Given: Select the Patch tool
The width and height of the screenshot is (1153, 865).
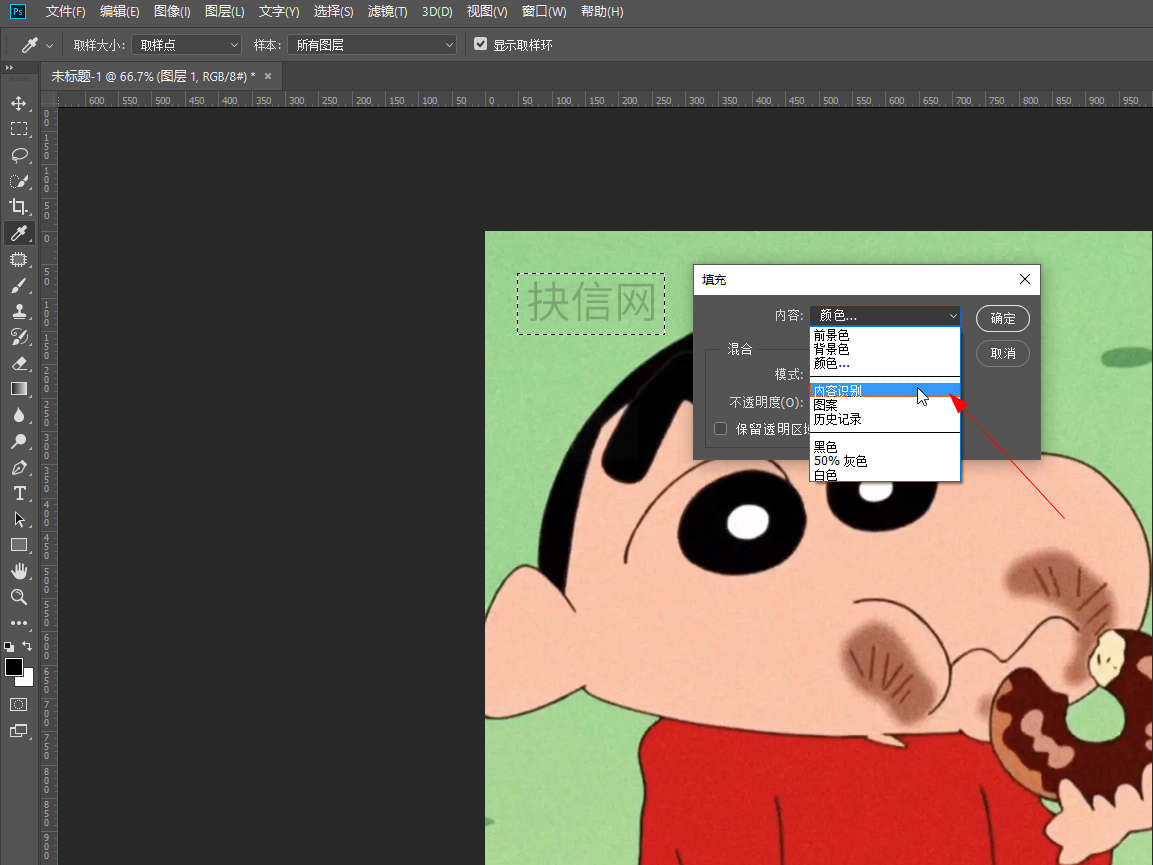Looking at the screenshot, I should [x=19, y=259].
